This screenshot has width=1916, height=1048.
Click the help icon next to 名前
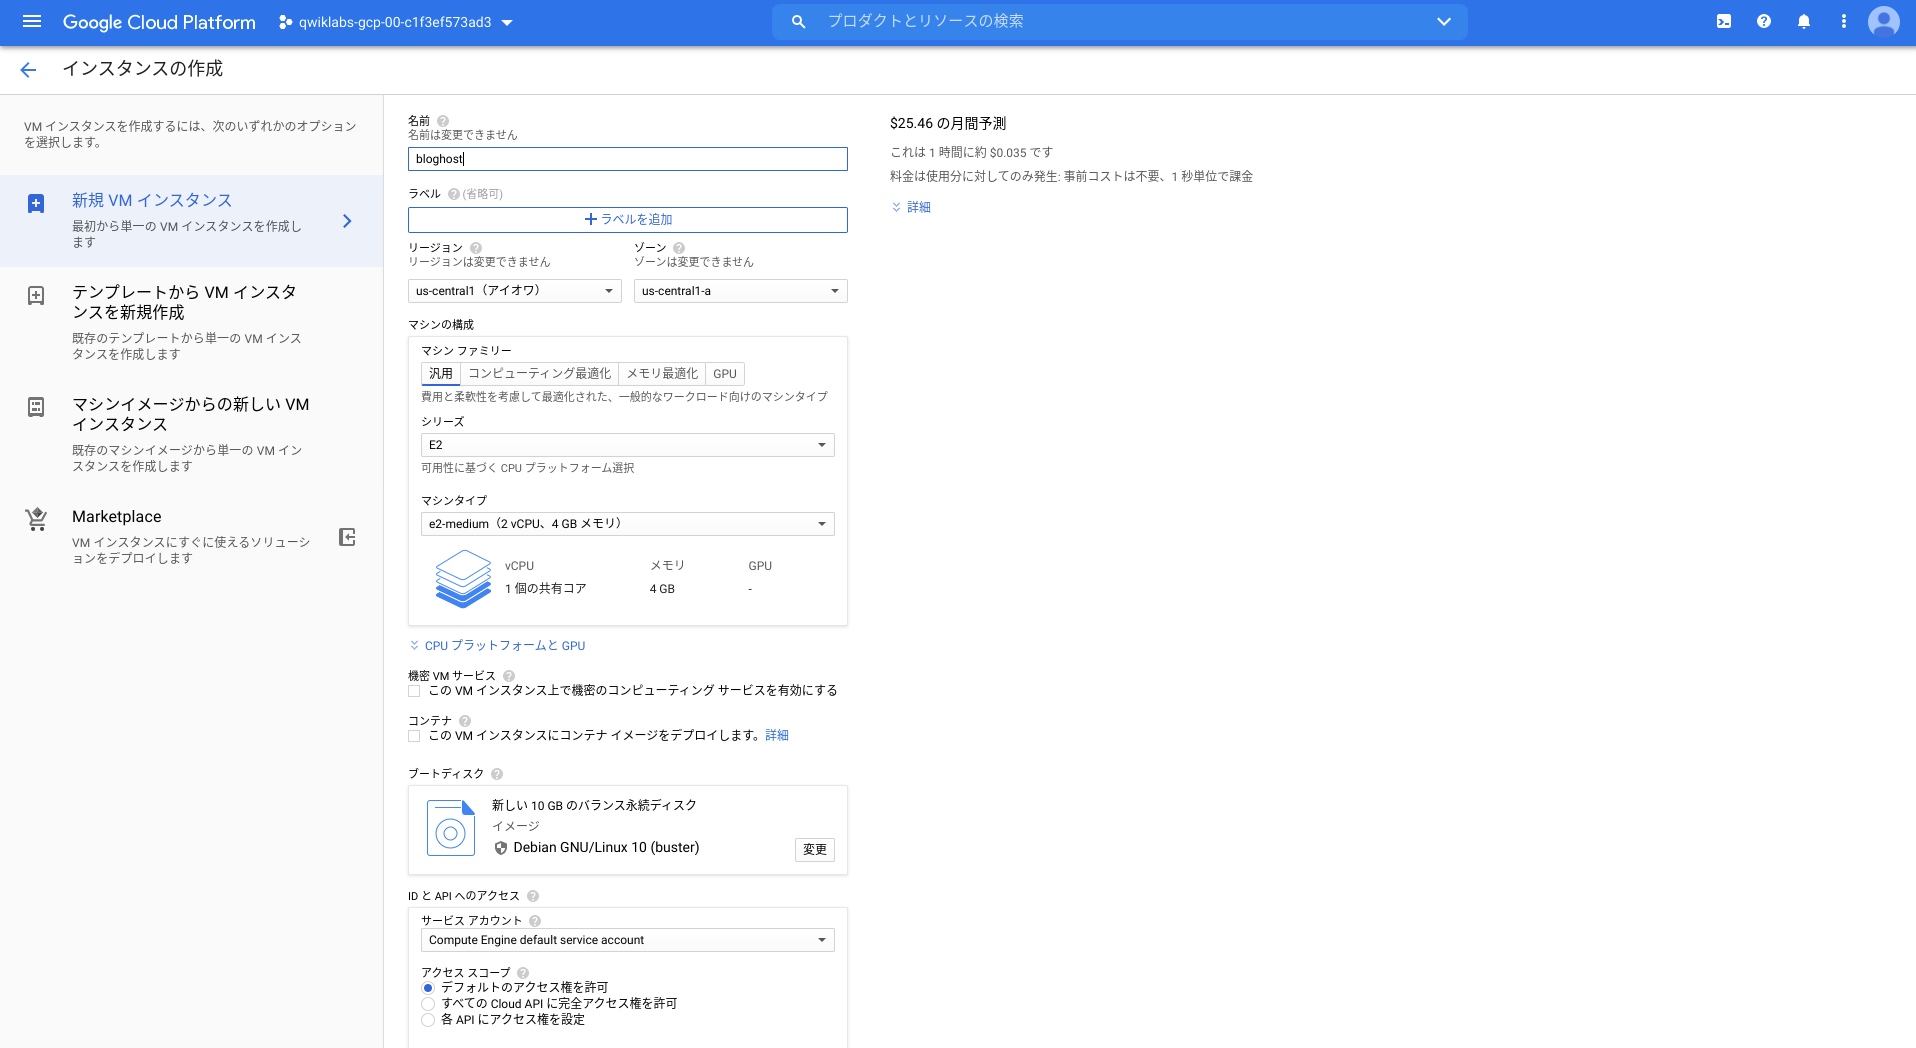[x=443, y=121]
